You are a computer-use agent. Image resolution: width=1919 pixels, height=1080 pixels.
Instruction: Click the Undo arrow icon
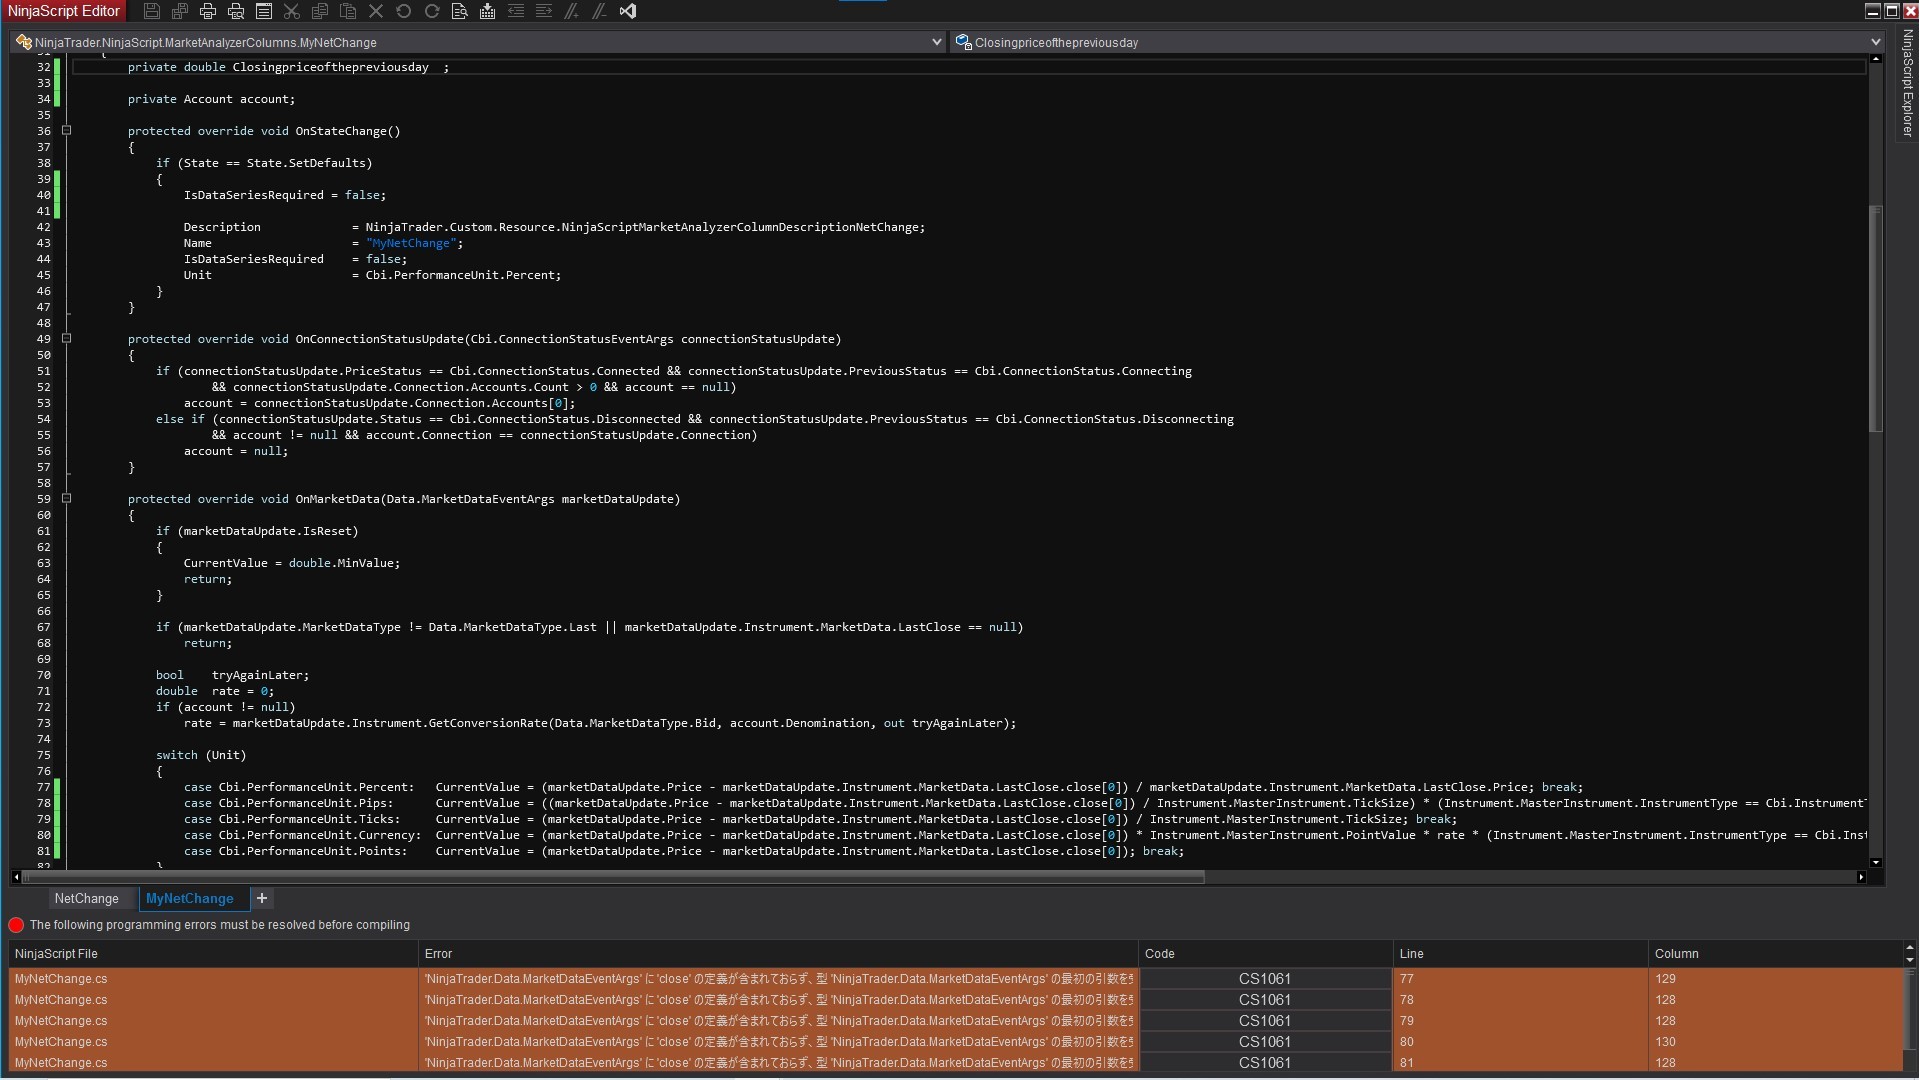404,11
